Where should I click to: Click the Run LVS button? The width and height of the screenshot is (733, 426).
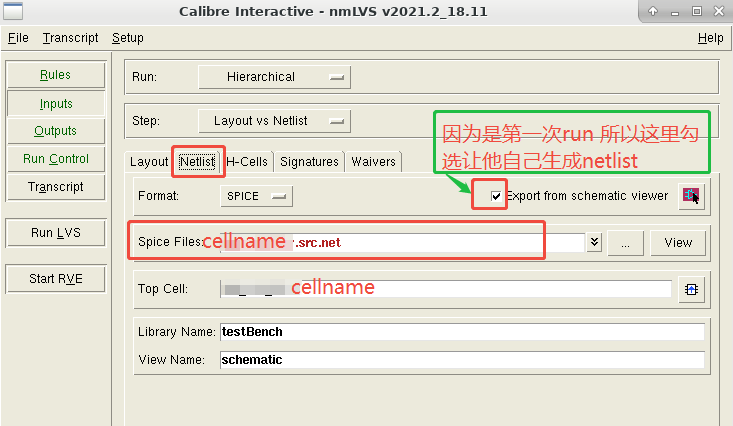pos(56,233)
